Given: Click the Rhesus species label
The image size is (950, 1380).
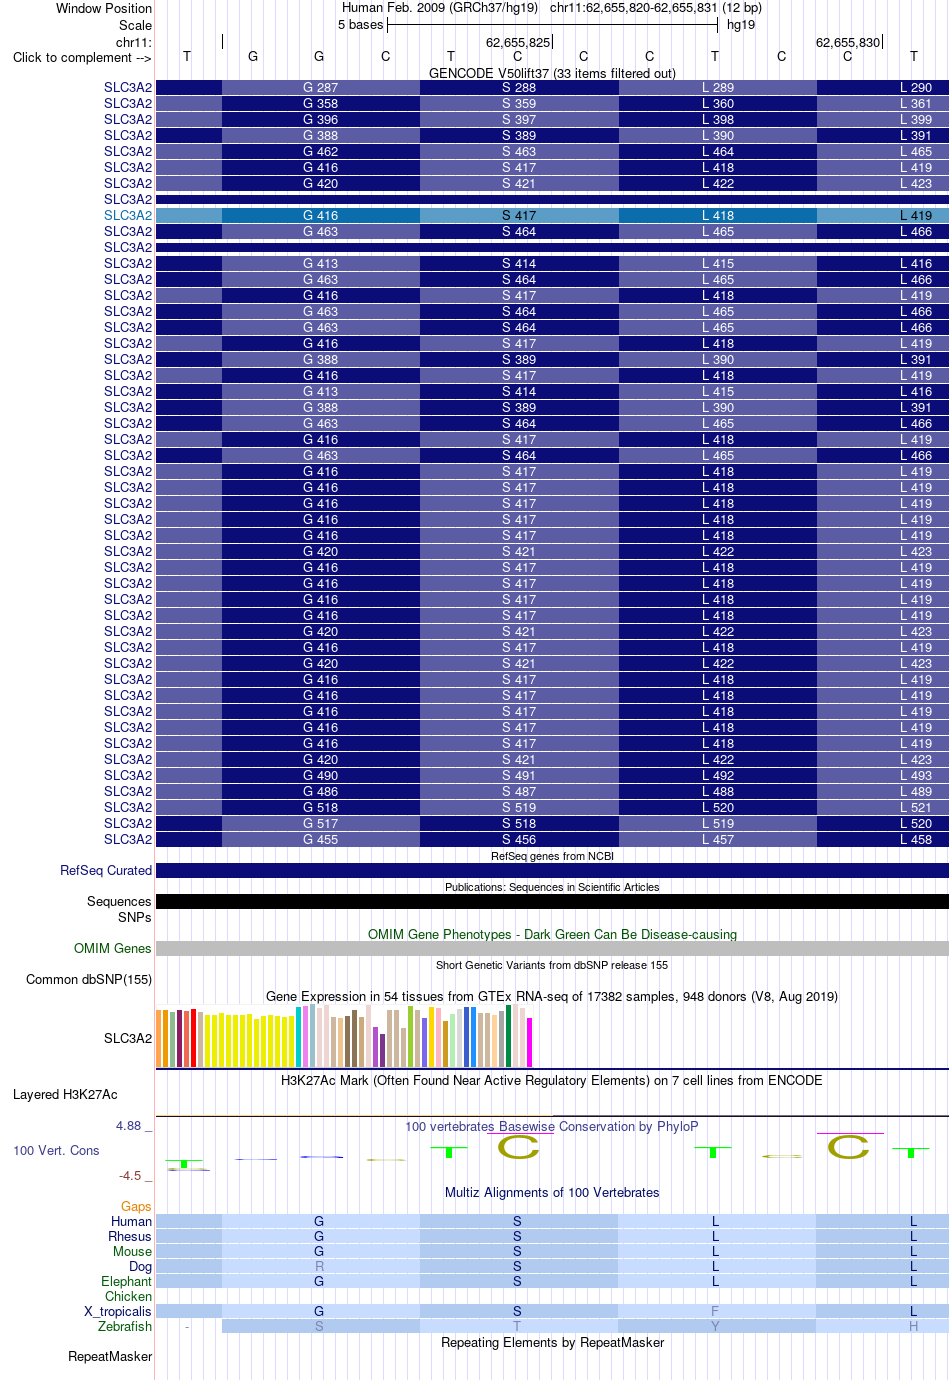Looking at the screenshot, I should pos(130,1236).
